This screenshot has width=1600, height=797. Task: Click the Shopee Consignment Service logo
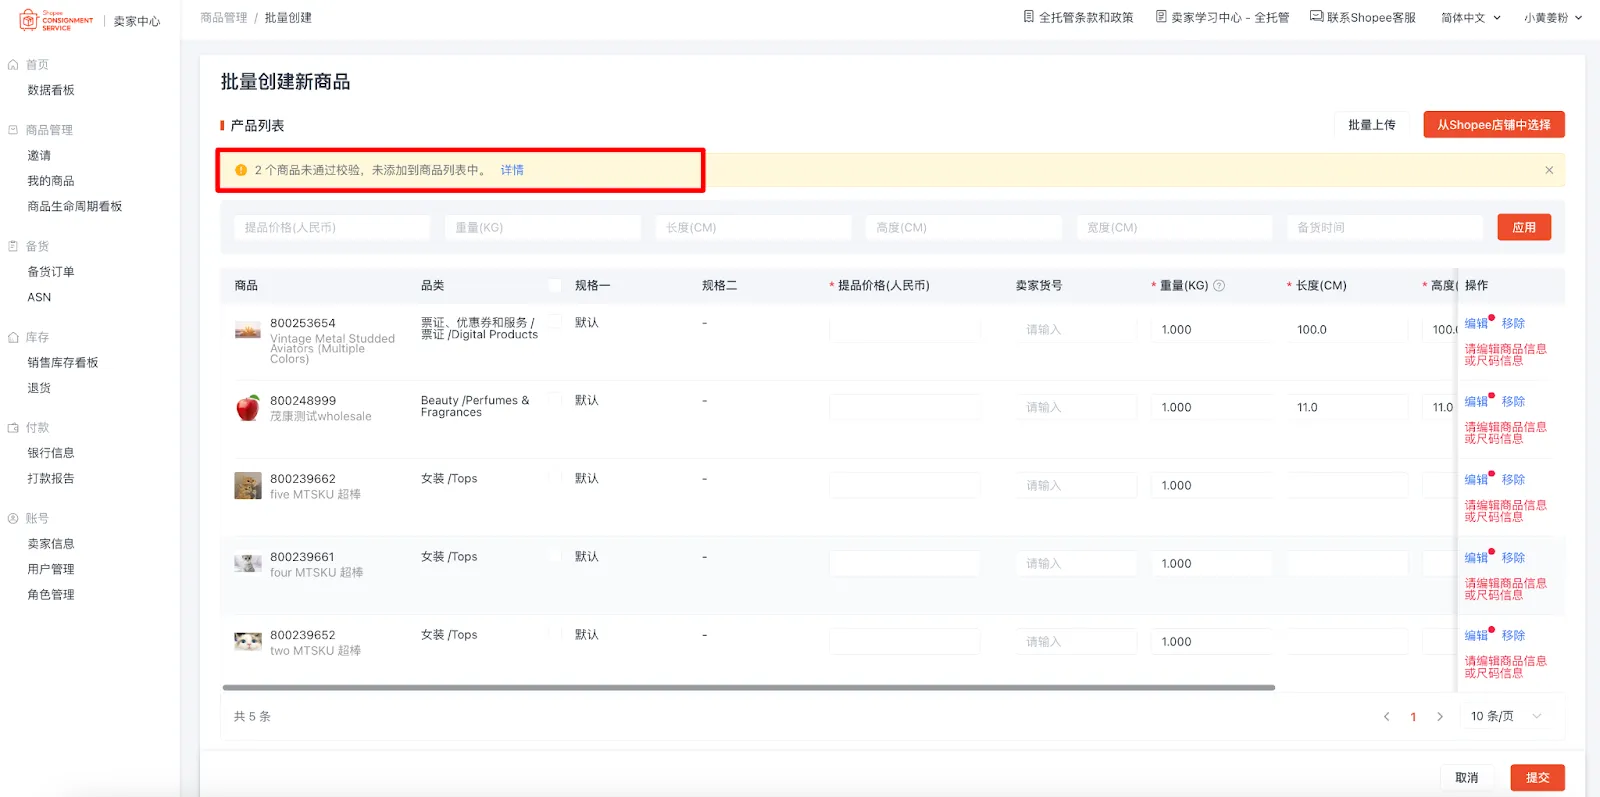click(57, 20)
